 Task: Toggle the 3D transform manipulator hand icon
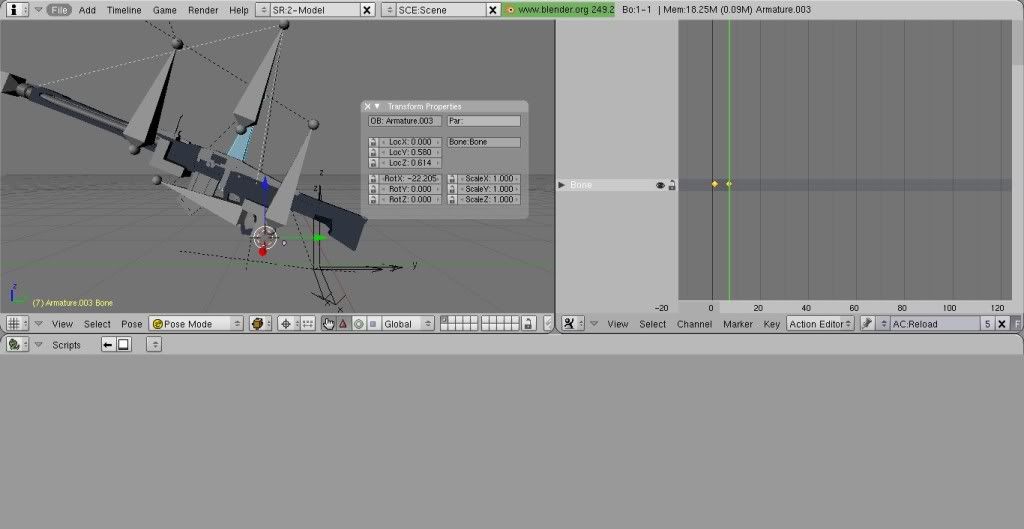328,324
